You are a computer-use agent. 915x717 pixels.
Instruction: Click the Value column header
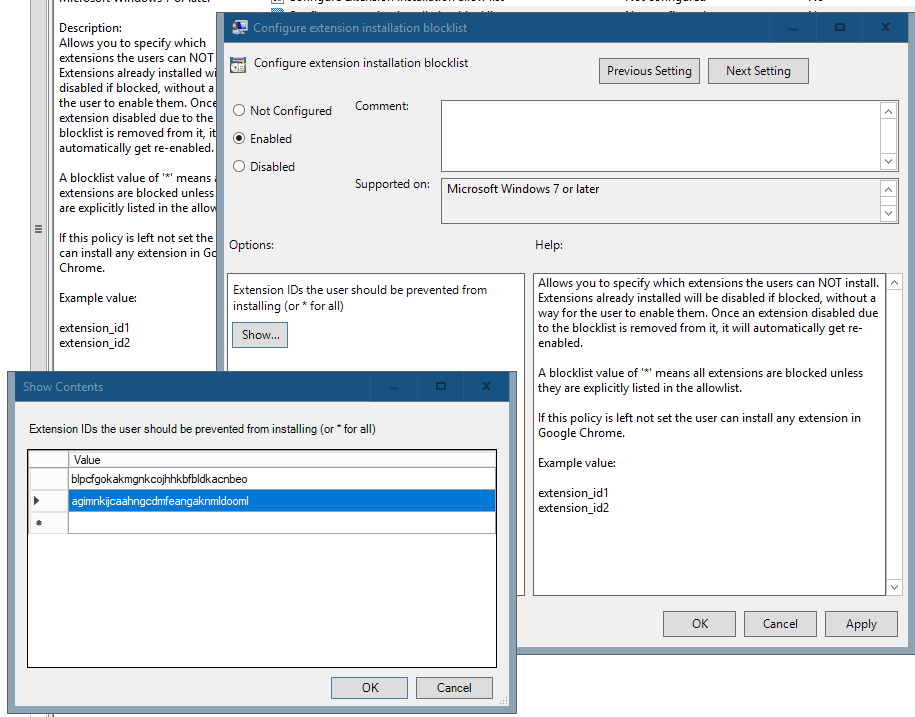tap(282, 460)
